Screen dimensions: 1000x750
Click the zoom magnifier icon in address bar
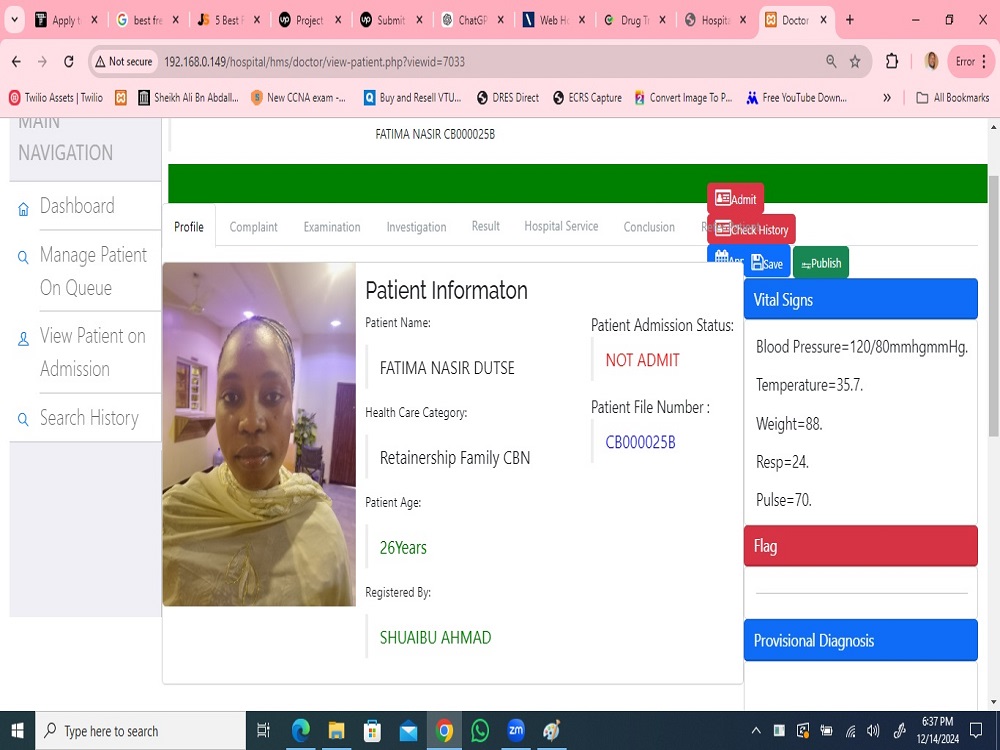(x=830, y=61)
